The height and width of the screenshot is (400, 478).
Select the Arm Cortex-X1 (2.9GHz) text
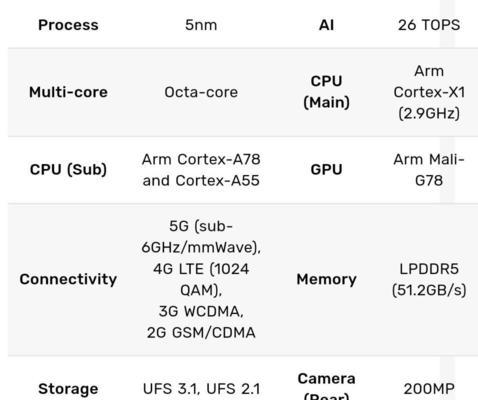(x=429, y=92)
